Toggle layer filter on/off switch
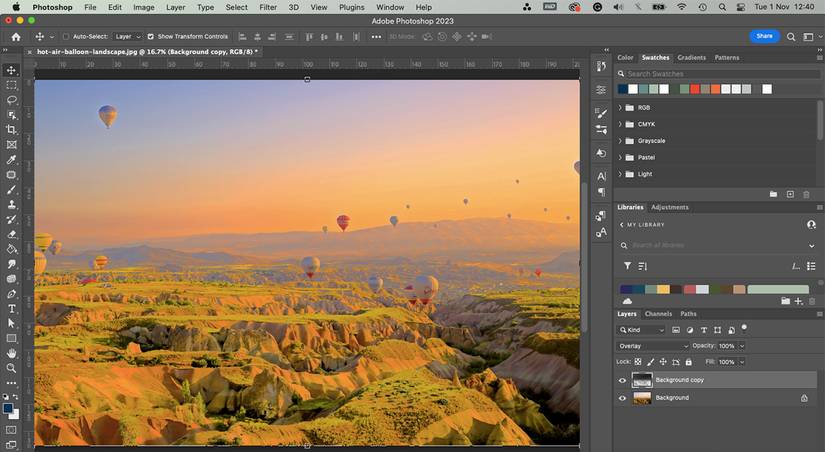 point(744,327)
